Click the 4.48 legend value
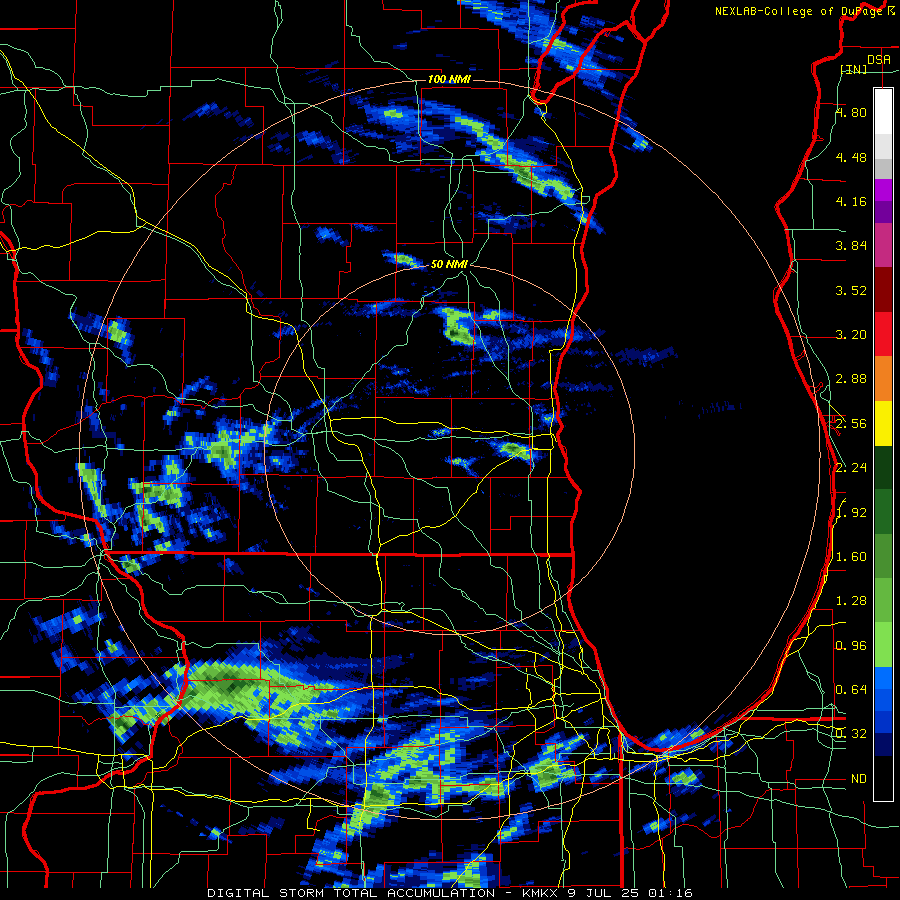900x900 pixels. pyautogui.click(x=851, y=157)
